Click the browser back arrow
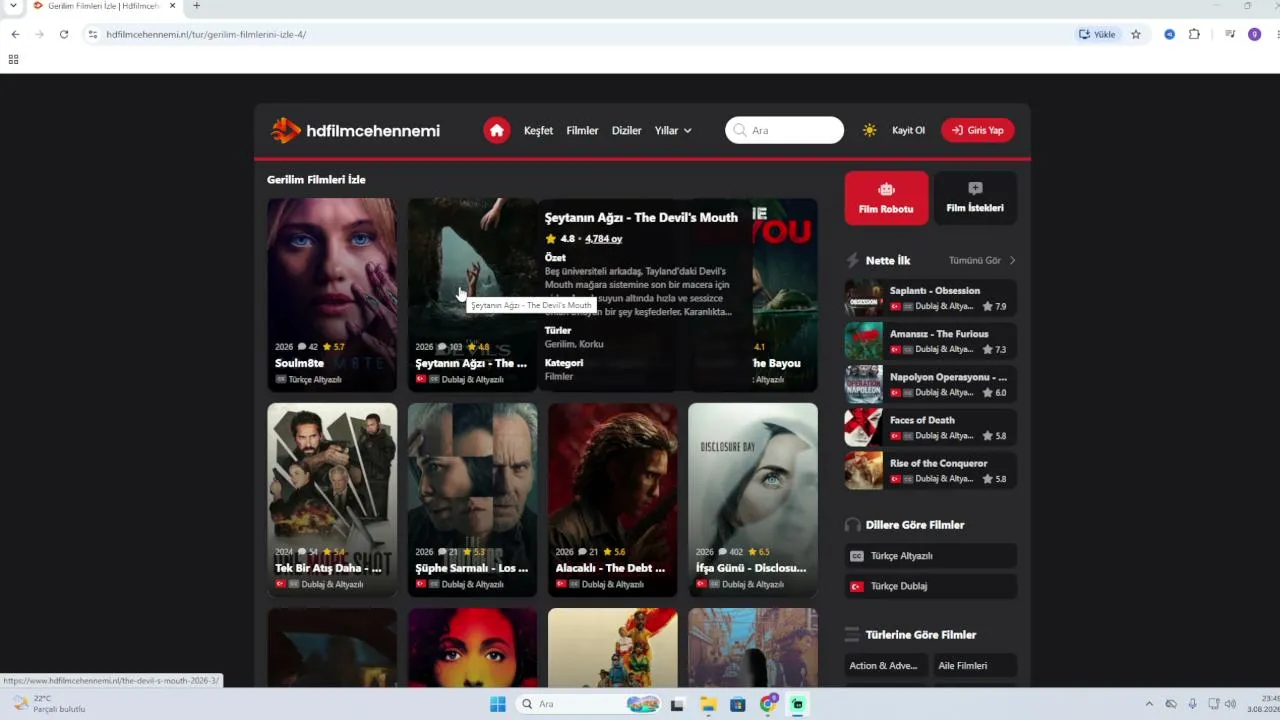The width and height of the screenshot is (1280, 720). click(x=15, y=34)
